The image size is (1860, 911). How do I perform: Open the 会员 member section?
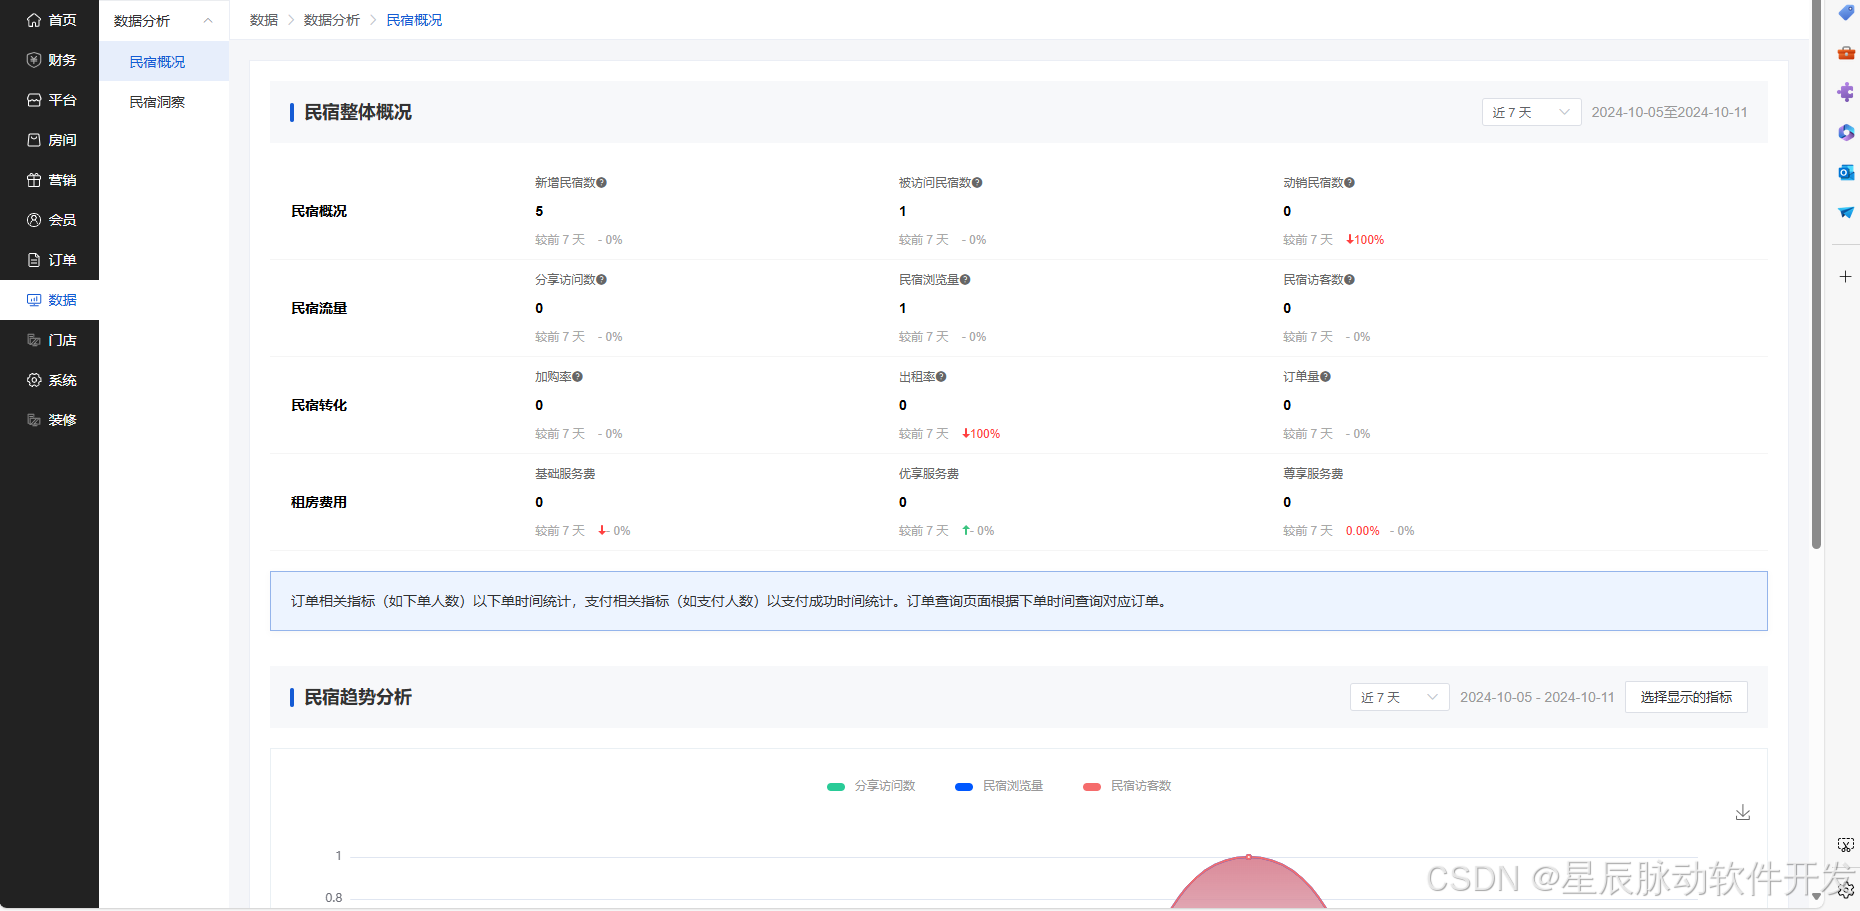(x=50, y=220)
